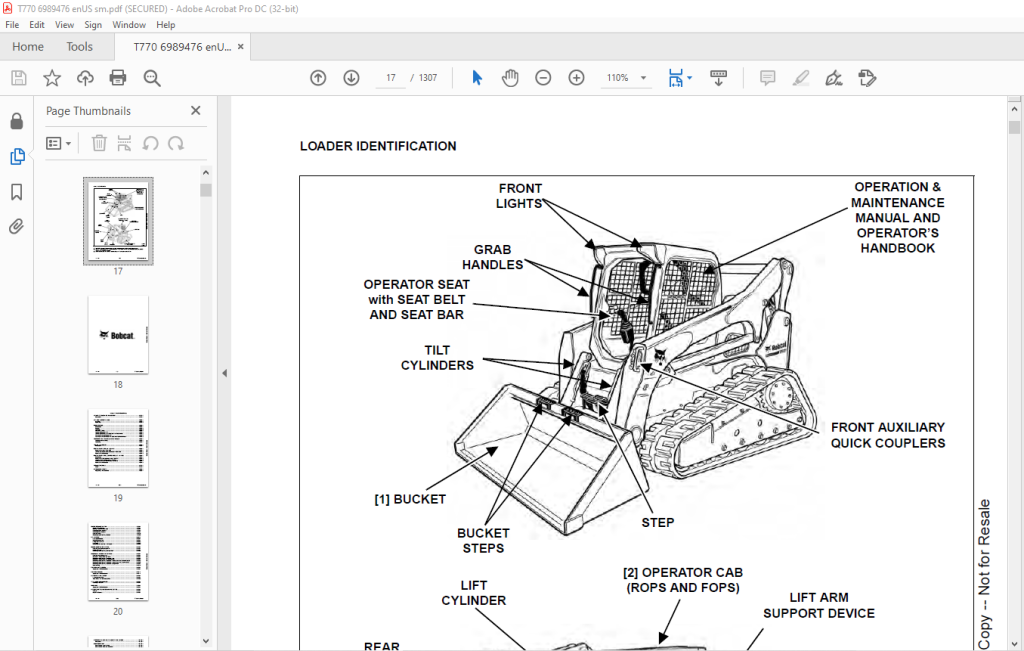Add a sticky note comment
The height and width of the screenshot is (651, 1024).
coord(767,78)
